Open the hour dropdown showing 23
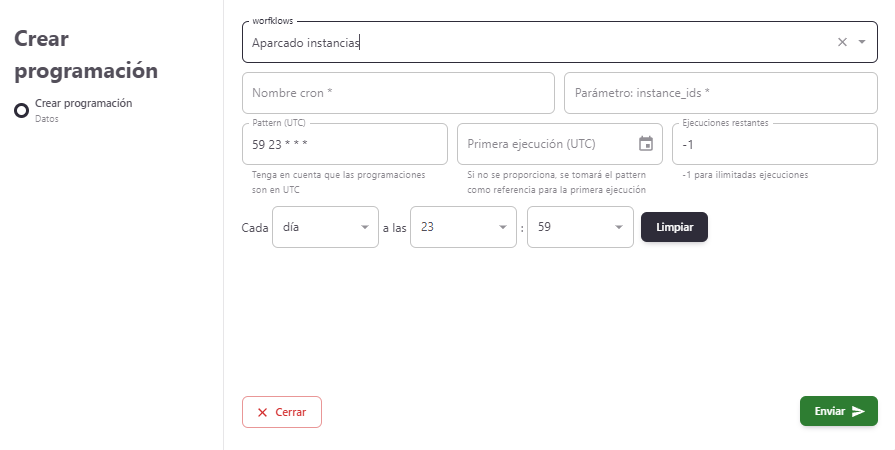The image size is (895, 450). [462, 227]
